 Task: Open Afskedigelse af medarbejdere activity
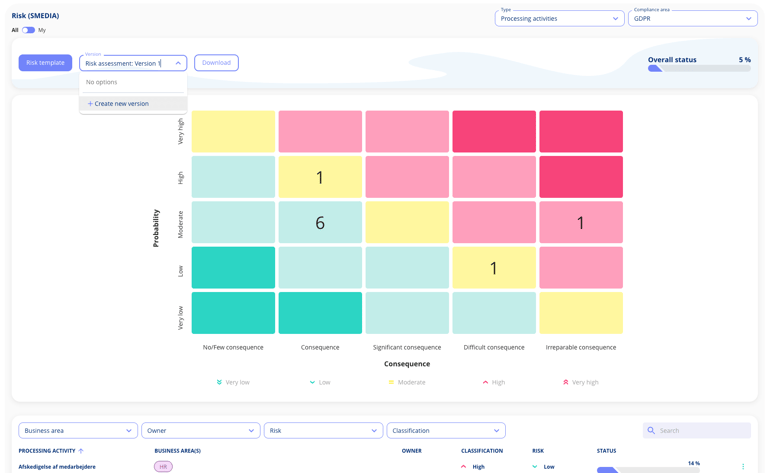[x=57, y=467]
